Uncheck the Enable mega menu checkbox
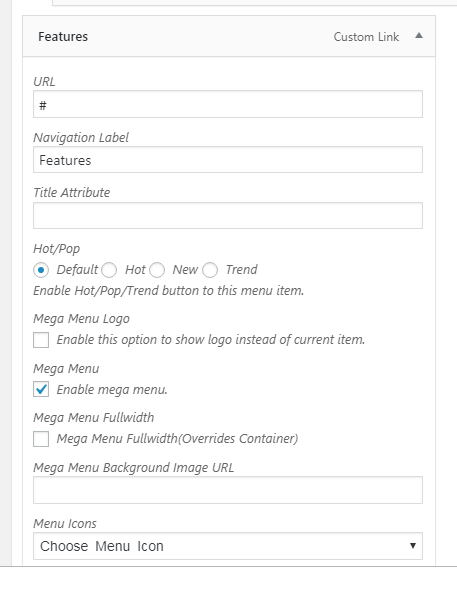The height and width of the screenshot is (612, 457). click(x=41, y=390)
